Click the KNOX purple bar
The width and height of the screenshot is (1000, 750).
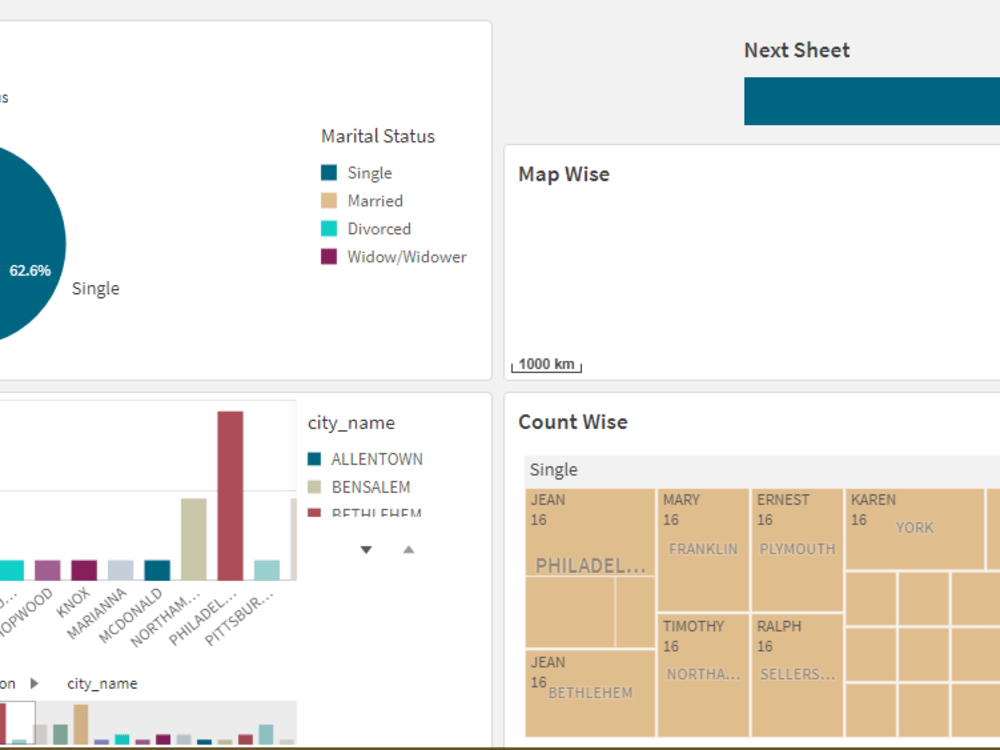[84, 570]
